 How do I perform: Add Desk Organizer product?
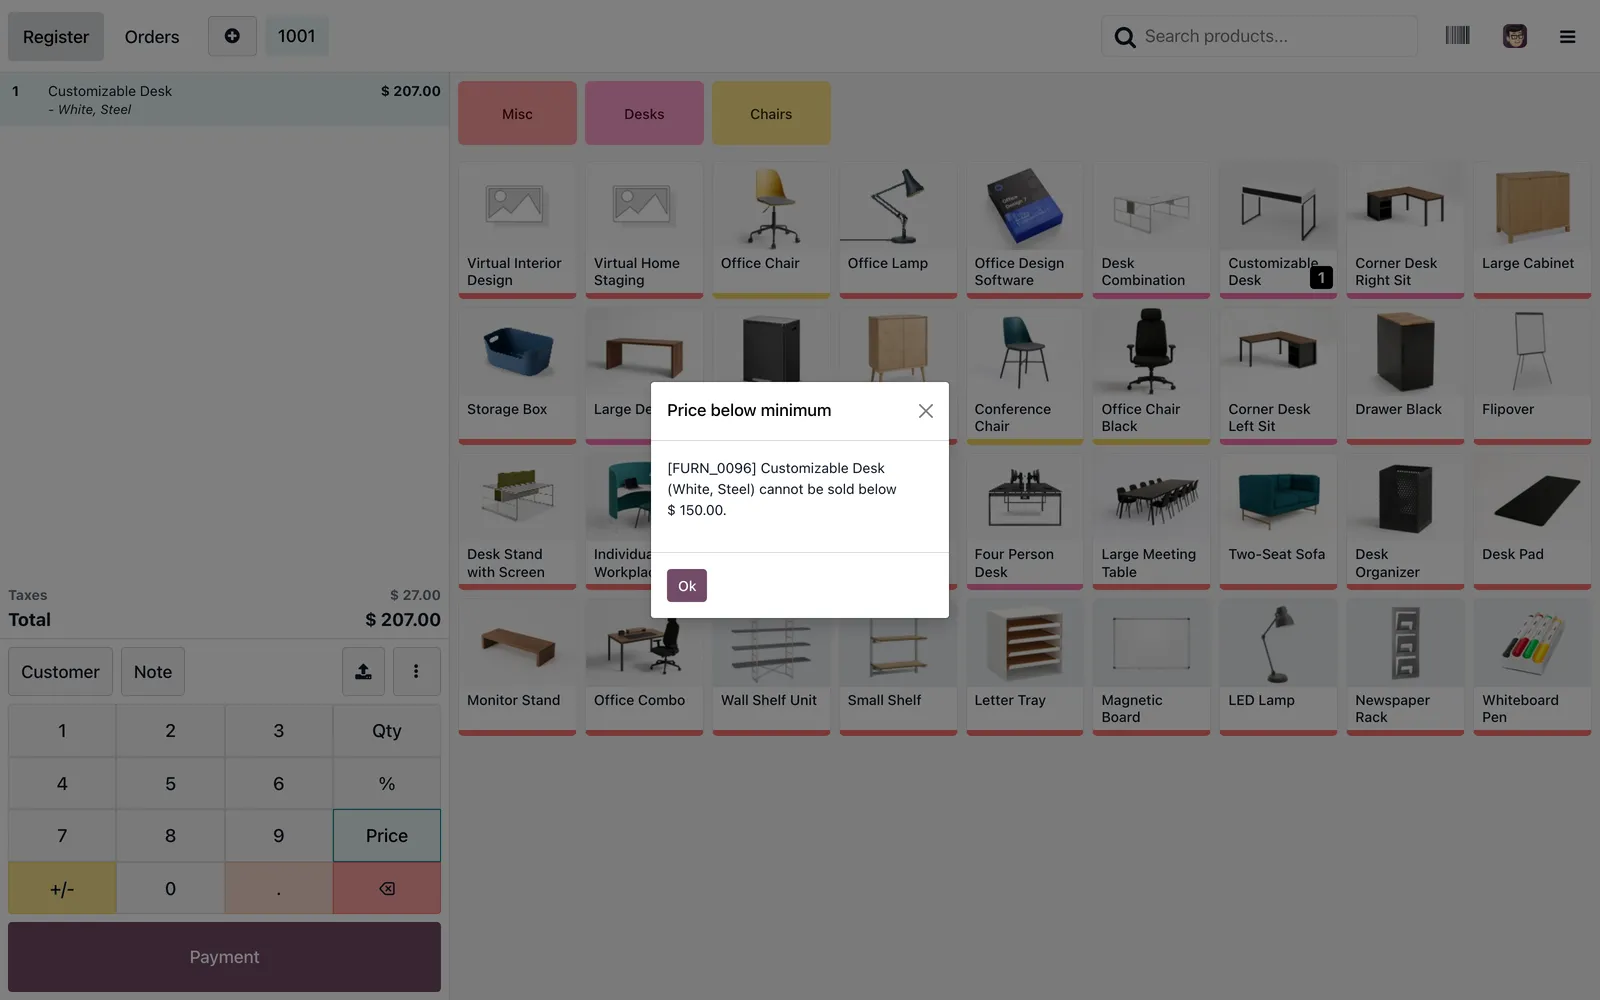pyautogui.click(x=1405, y=522)
